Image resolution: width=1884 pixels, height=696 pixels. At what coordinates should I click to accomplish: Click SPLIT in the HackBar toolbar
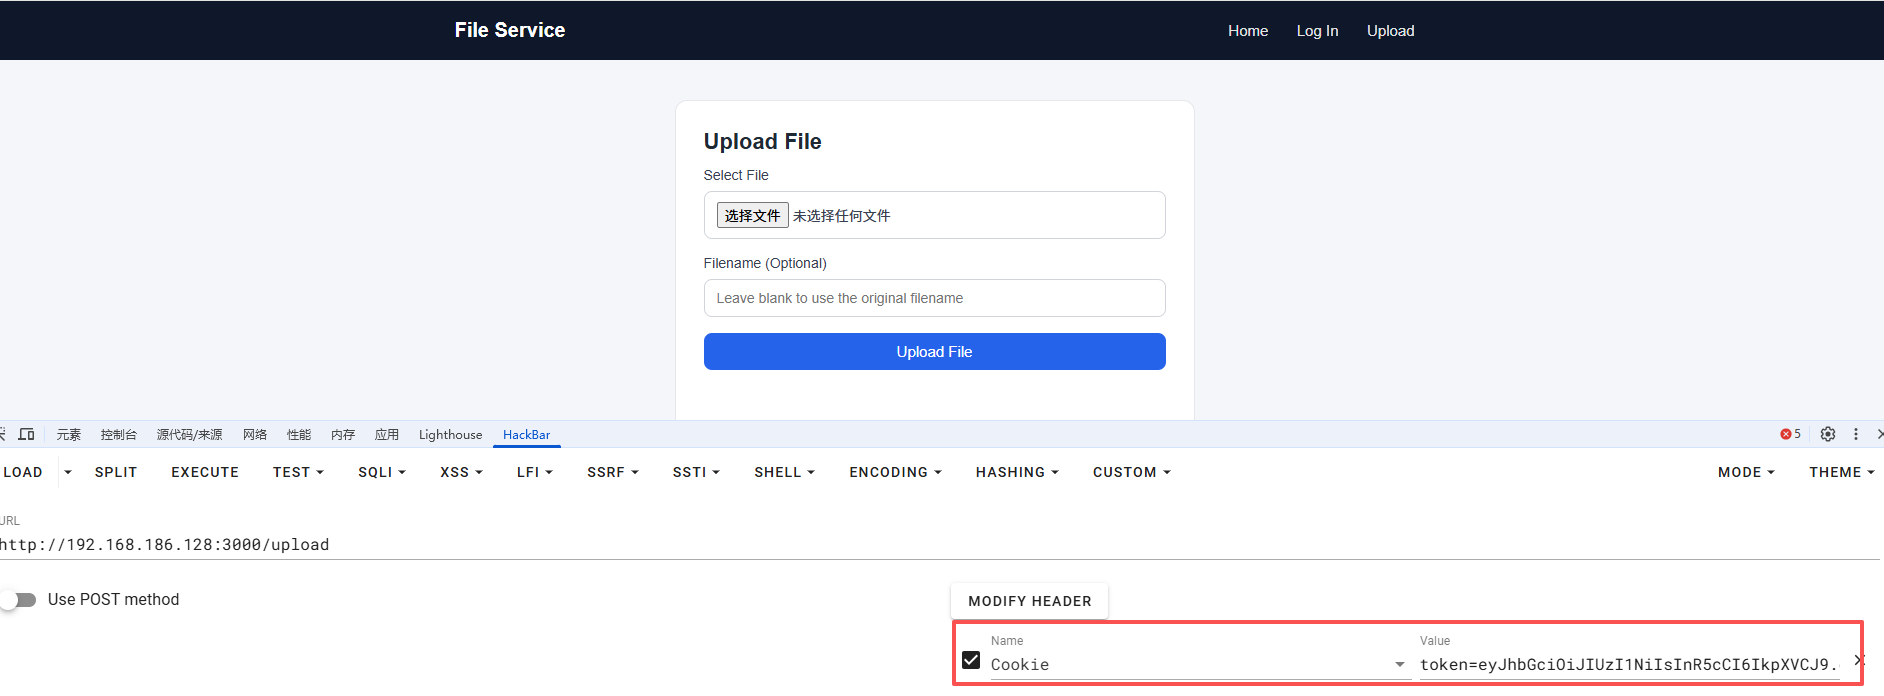[x=116, y=472]
